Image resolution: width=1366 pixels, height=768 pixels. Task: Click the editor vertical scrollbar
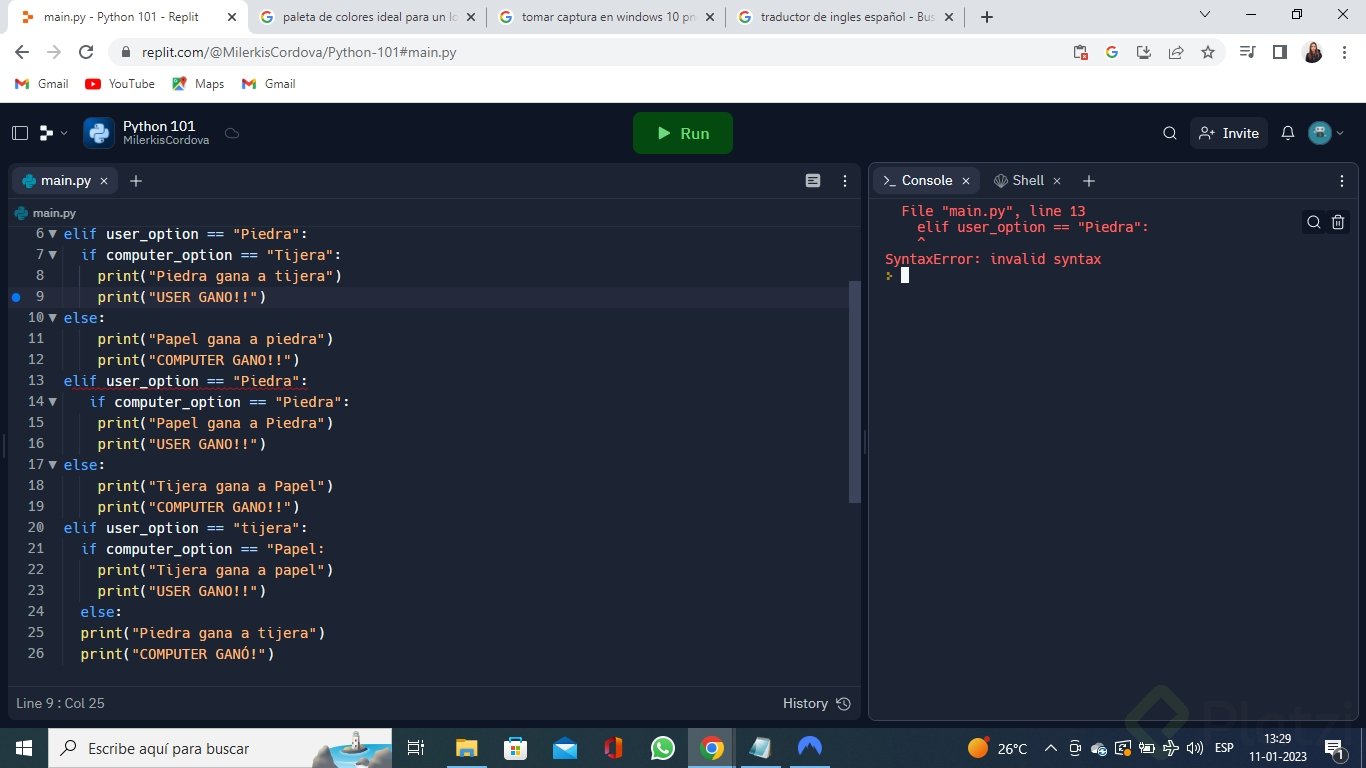(854, 392)
